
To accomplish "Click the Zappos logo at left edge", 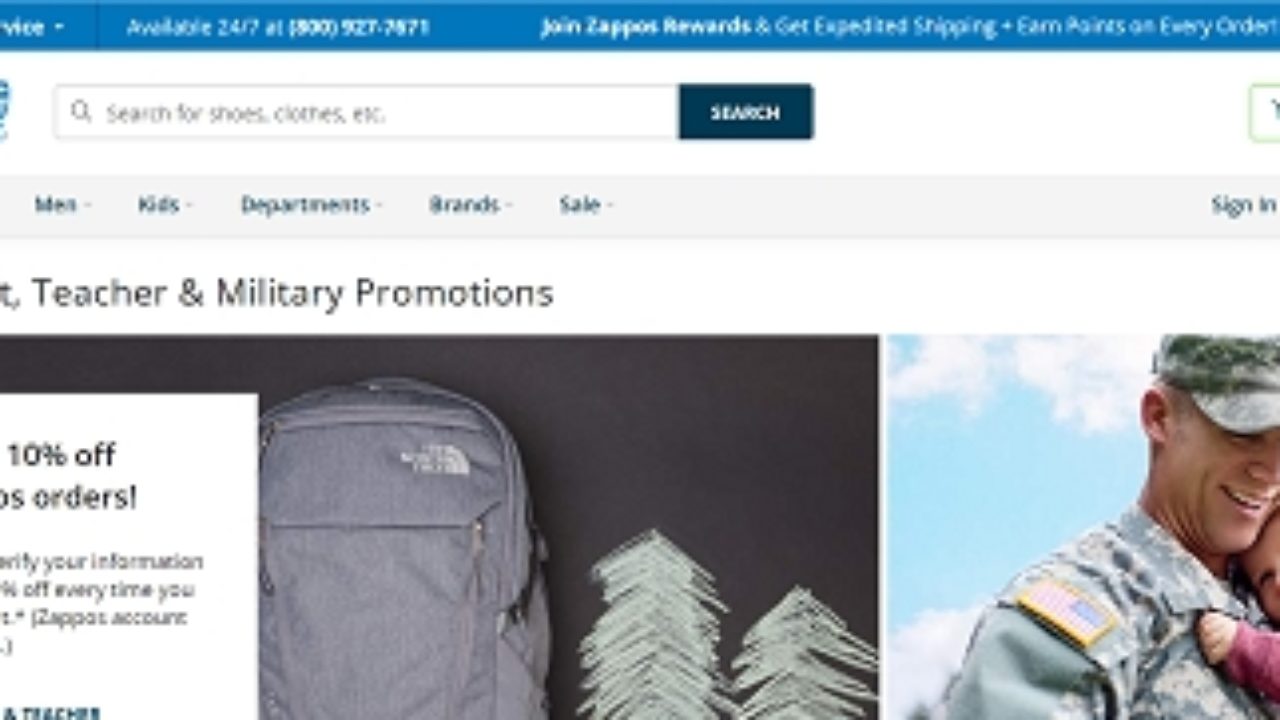I will [4, 111].
